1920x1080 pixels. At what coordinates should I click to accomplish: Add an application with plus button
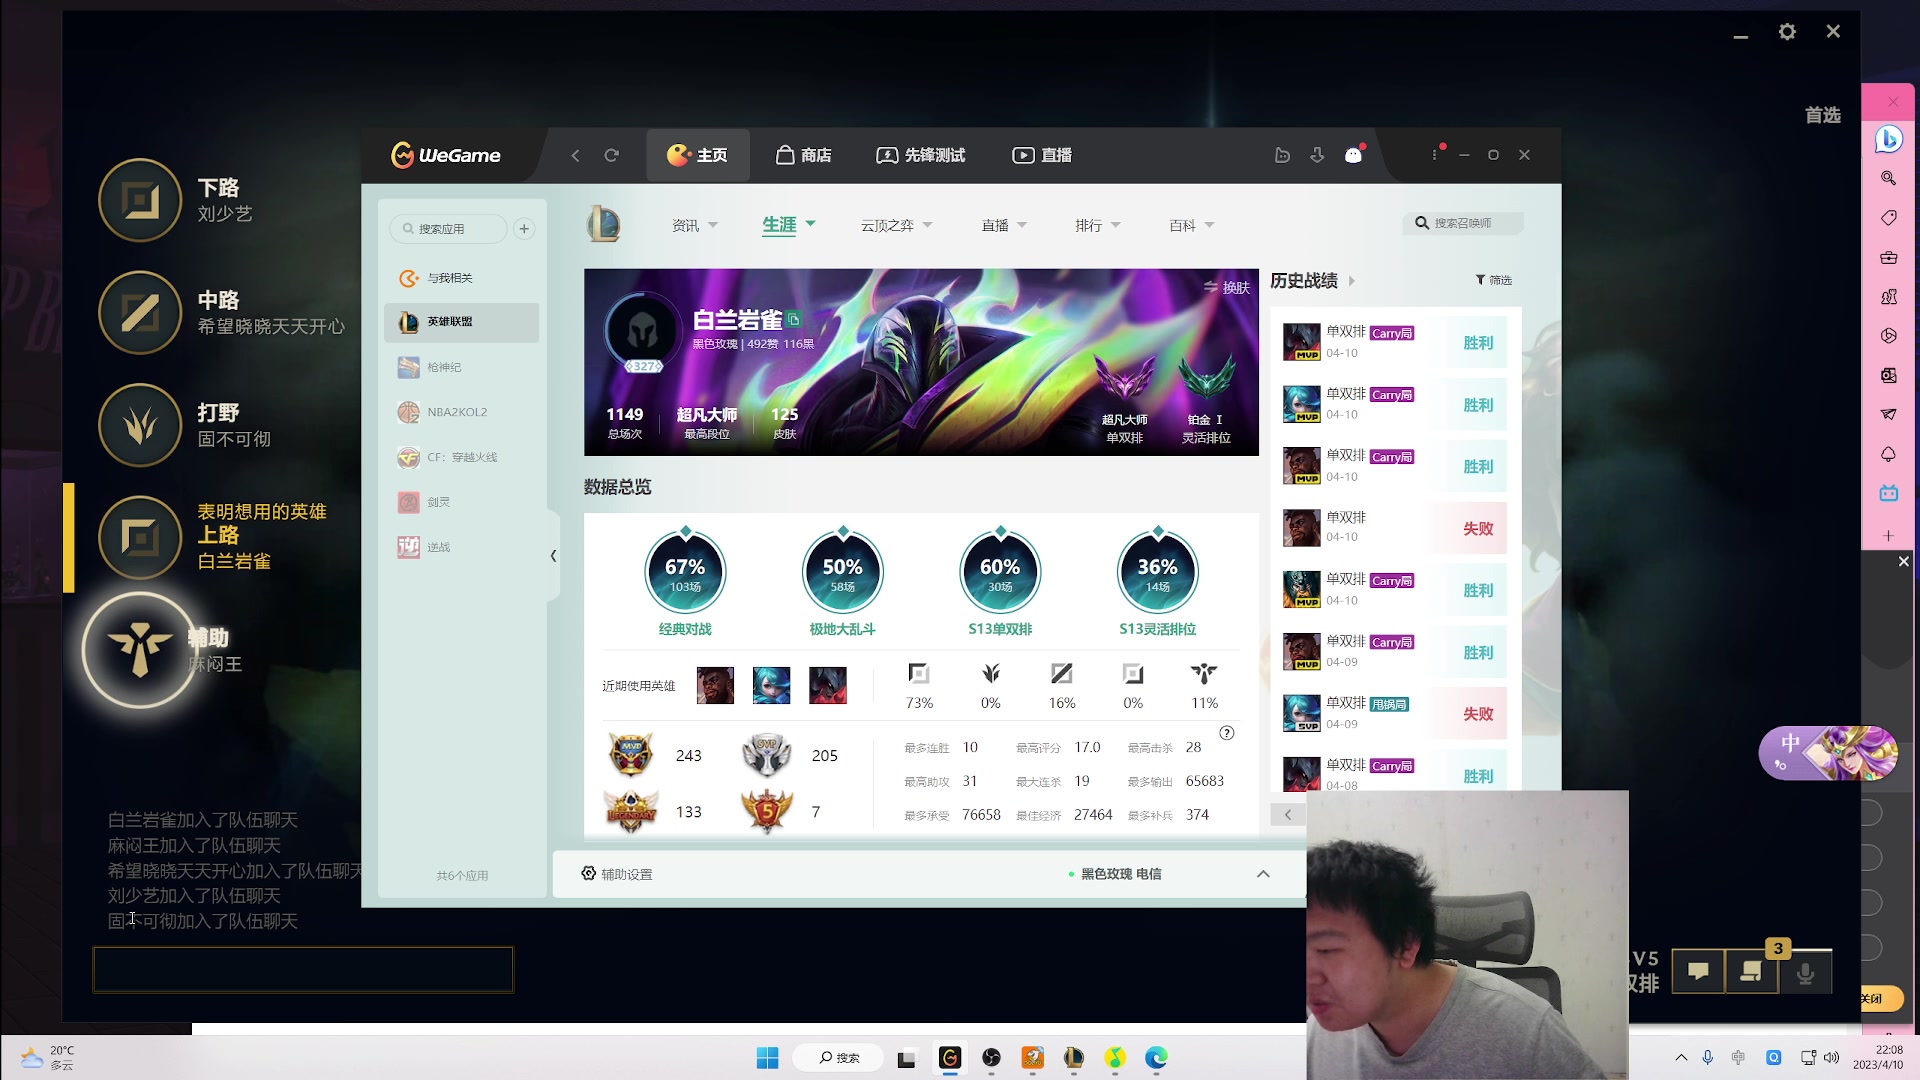click(524, 229)
